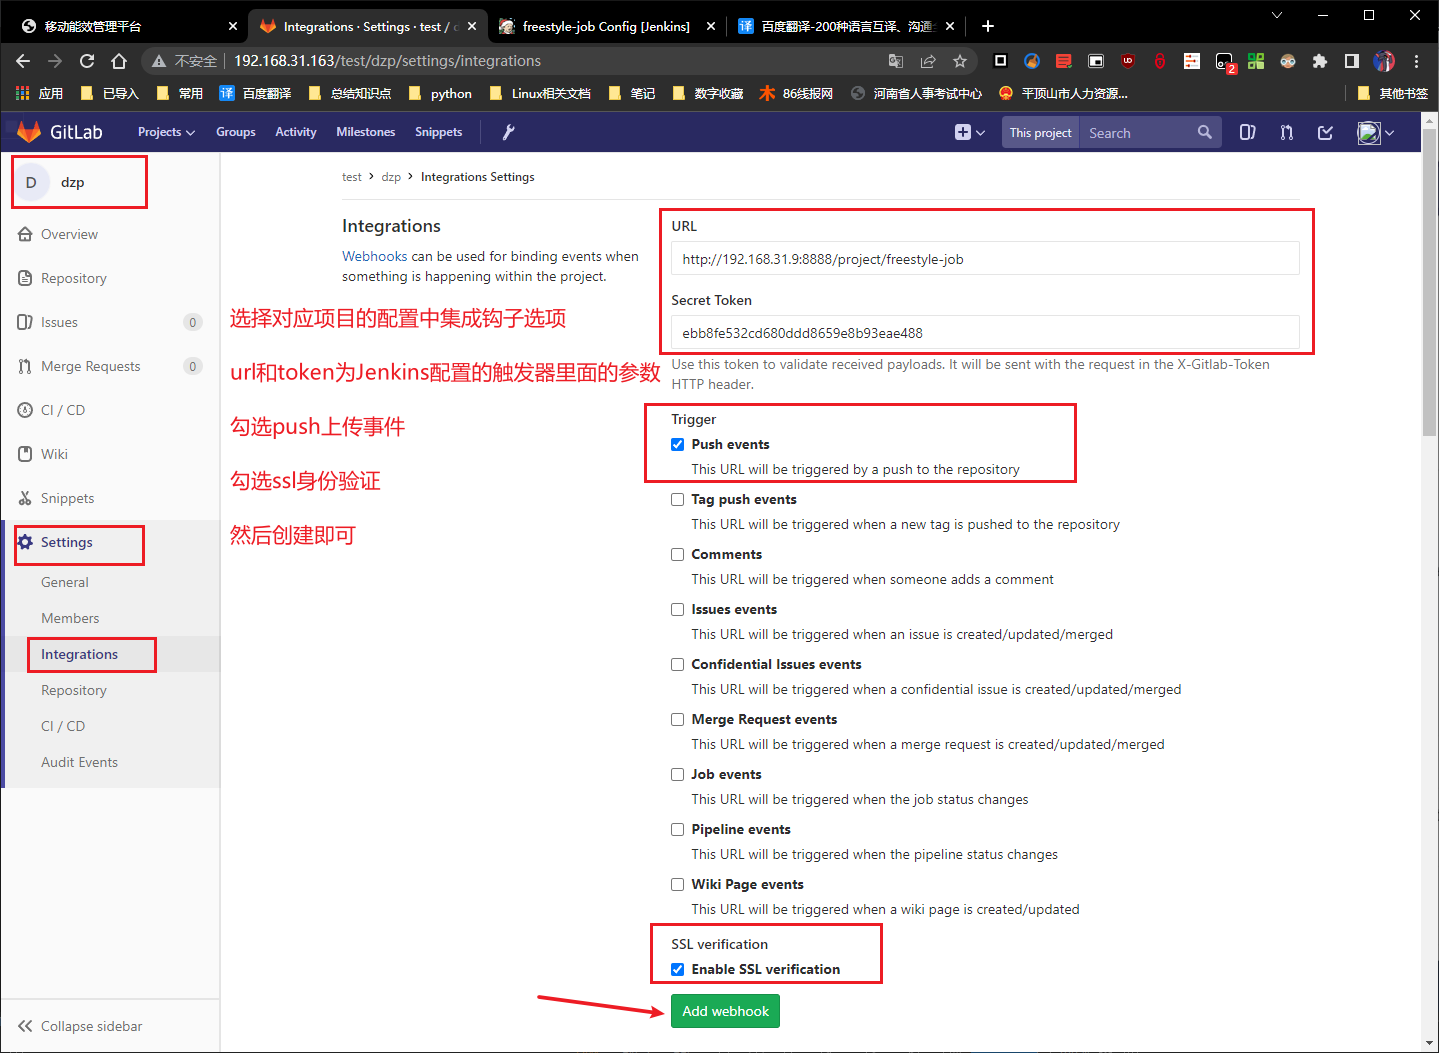The image size is (1439, 1053).
Task: Click the browser home icon
Action: coord(119,61)
